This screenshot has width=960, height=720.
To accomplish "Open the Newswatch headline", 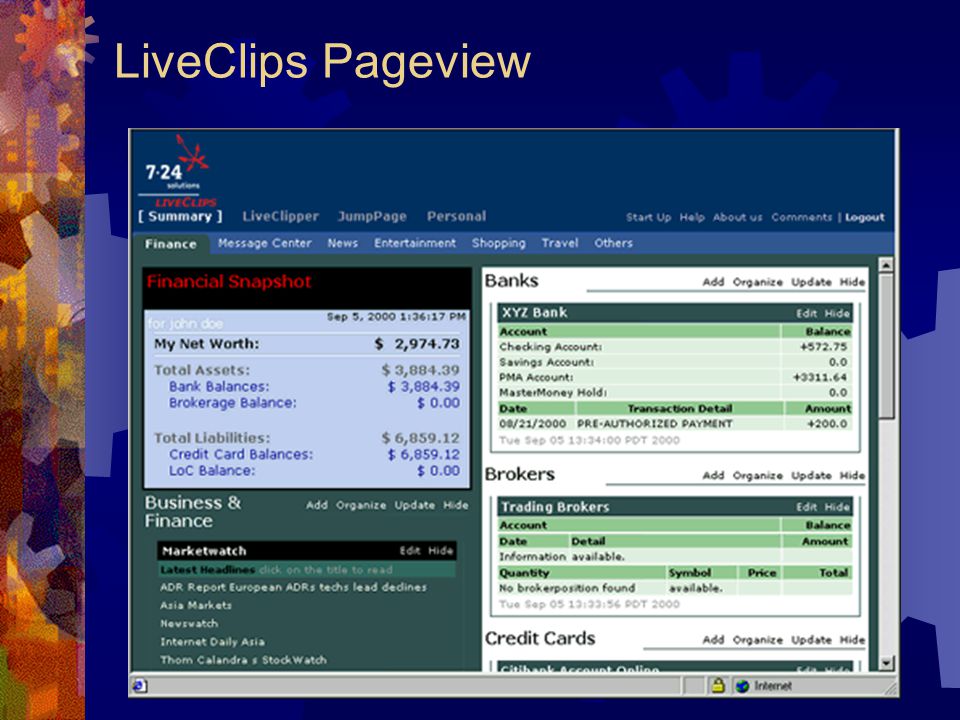I will [189, 624].
